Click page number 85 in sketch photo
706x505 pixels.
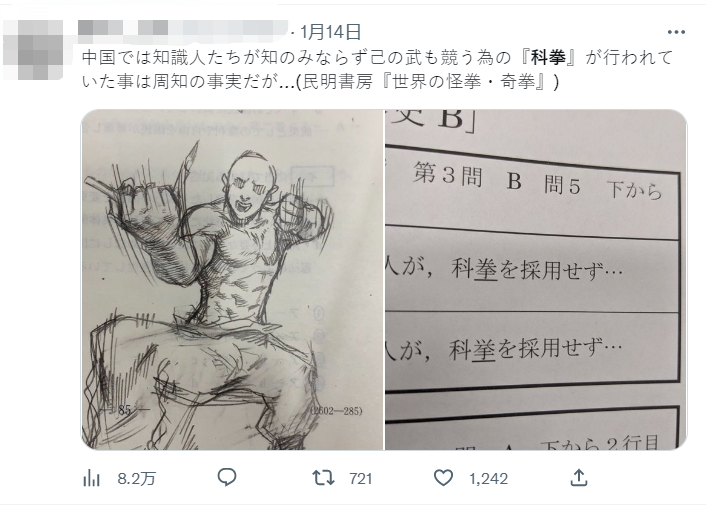125,410
